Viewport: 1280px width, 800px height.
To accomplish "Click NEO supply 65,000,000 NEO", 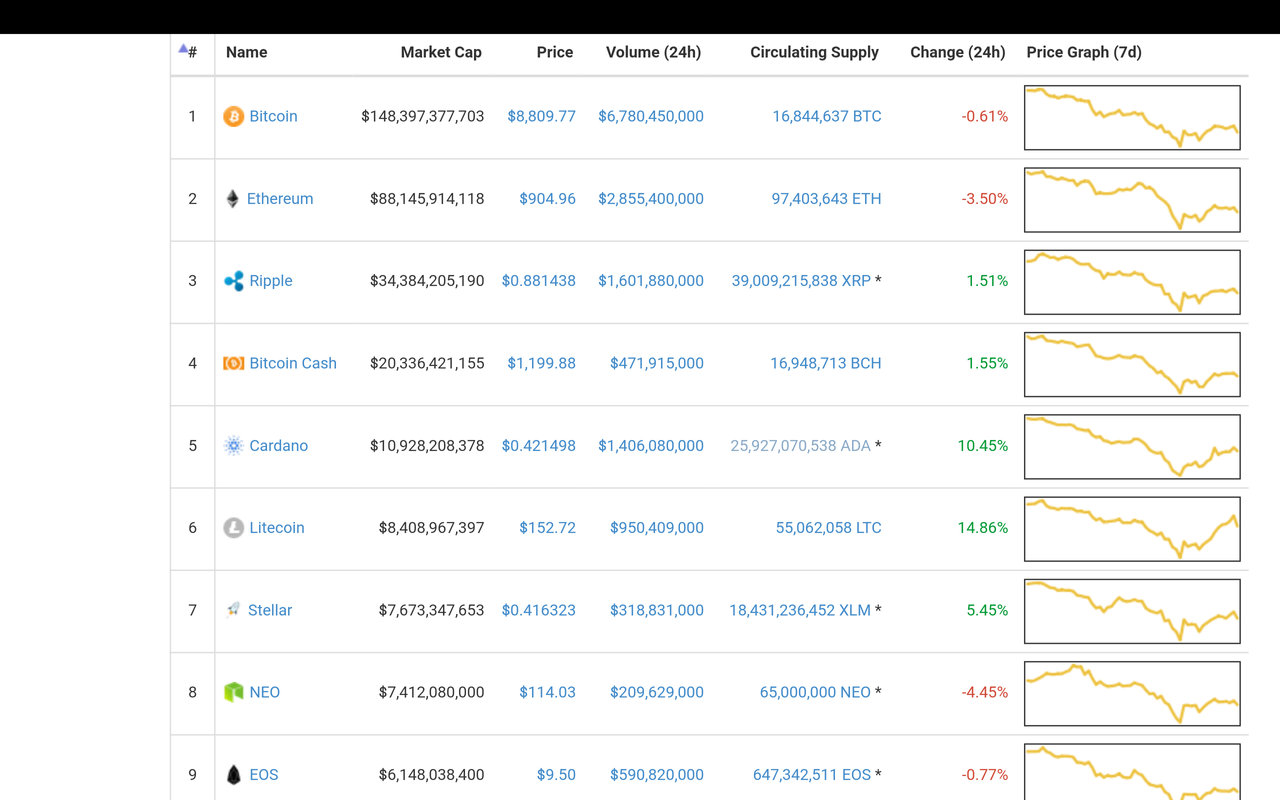I will click(x=815, y=692).
